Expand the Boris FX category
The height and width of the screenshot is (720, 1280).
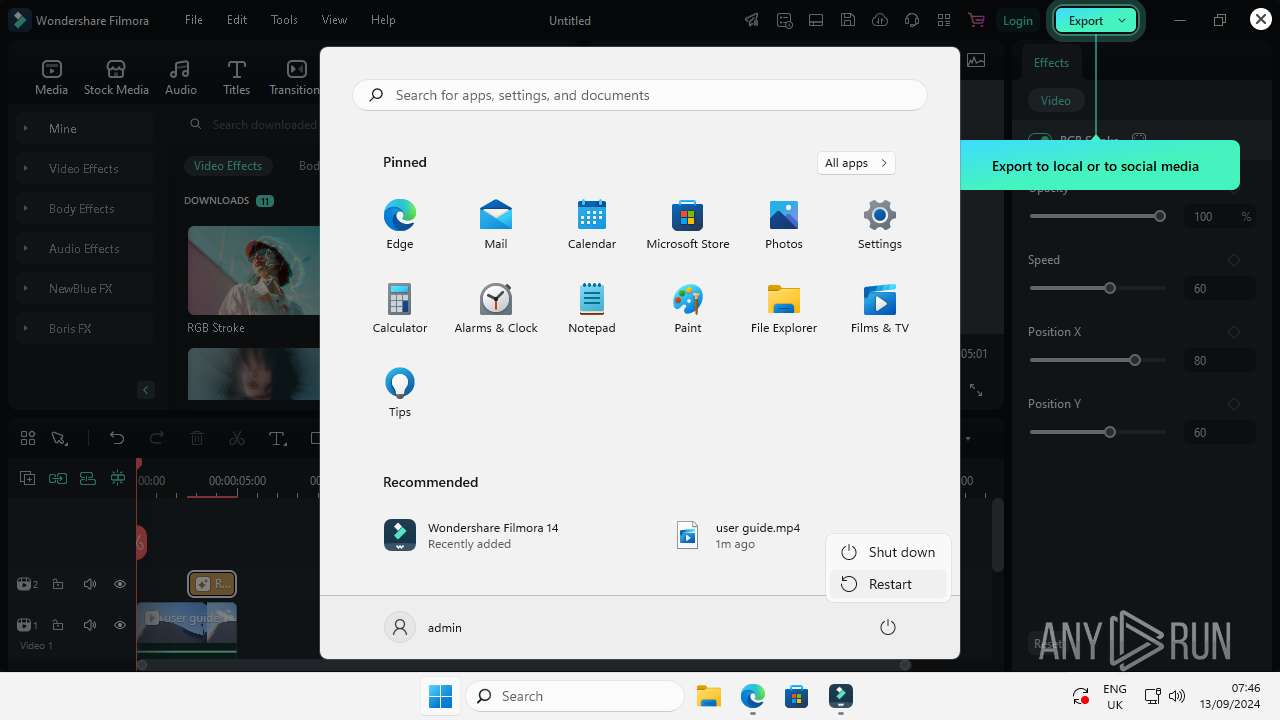click(26, 328)
